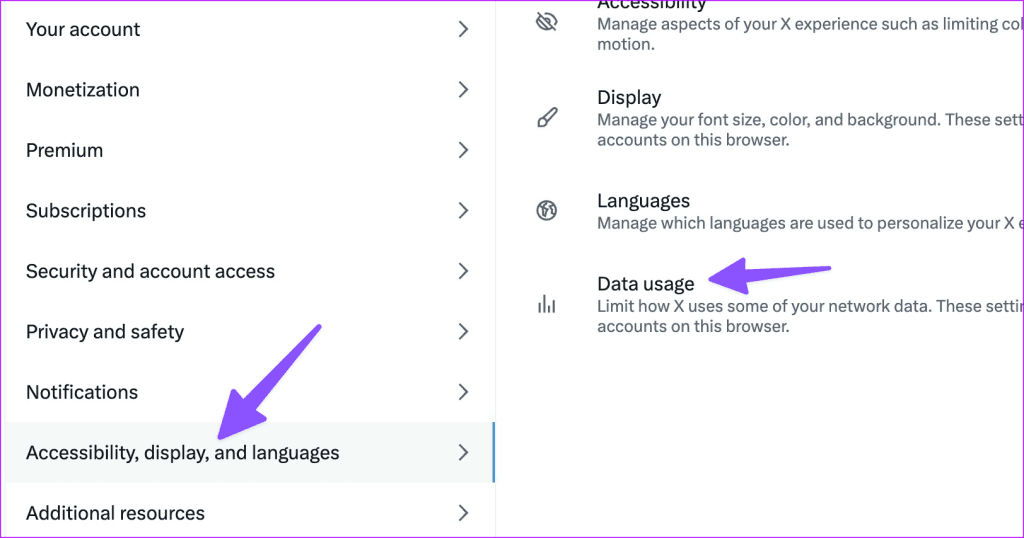Click the Additional resources chevron
Image resolution: width=1024 pixels, height=538 pixels.
coord(463,513)
